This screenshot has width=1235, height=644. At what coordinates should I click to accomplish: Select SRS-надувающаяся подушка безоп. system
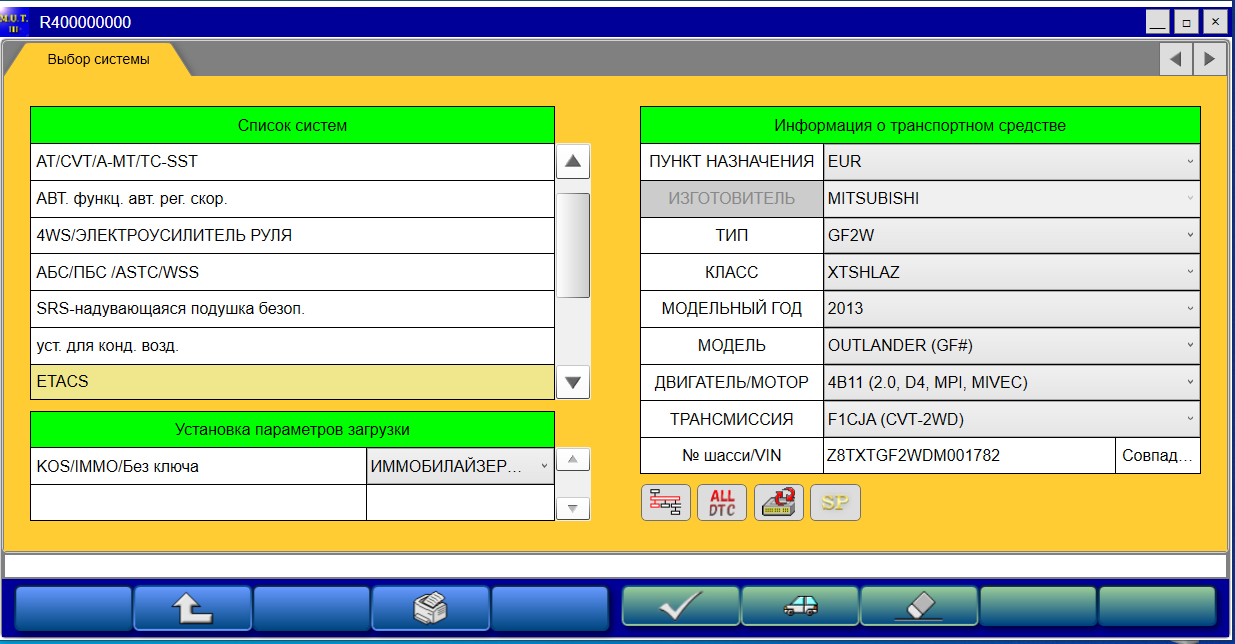click(x=292, y=309)
